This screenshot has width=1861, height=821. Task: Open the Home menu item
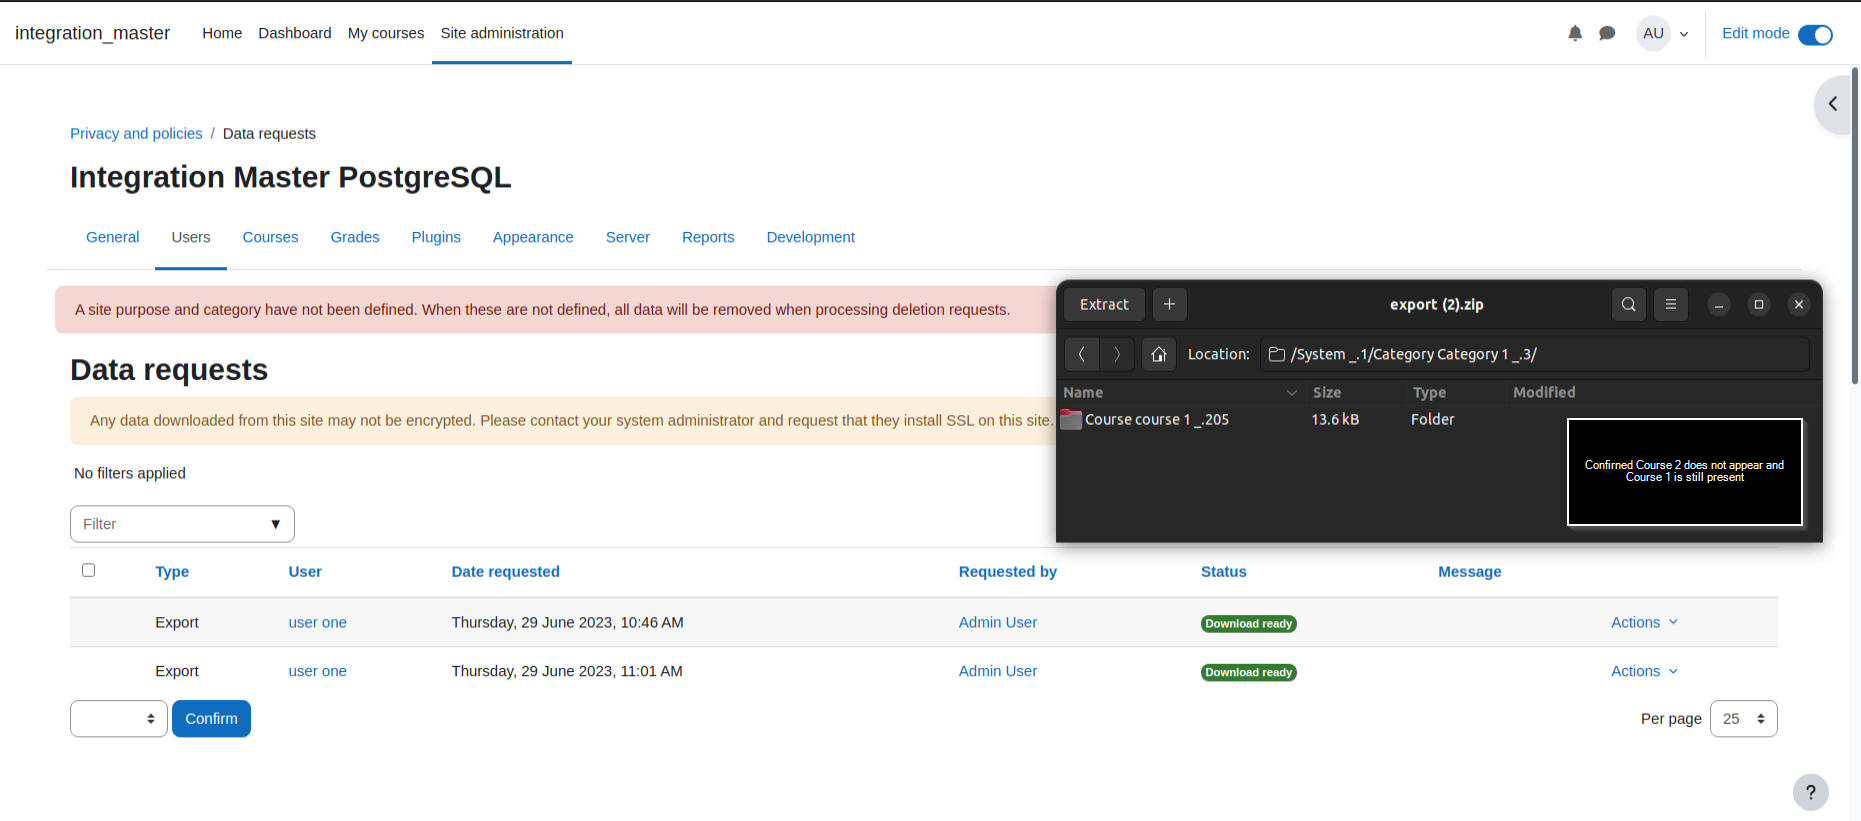tap(222, 33)
